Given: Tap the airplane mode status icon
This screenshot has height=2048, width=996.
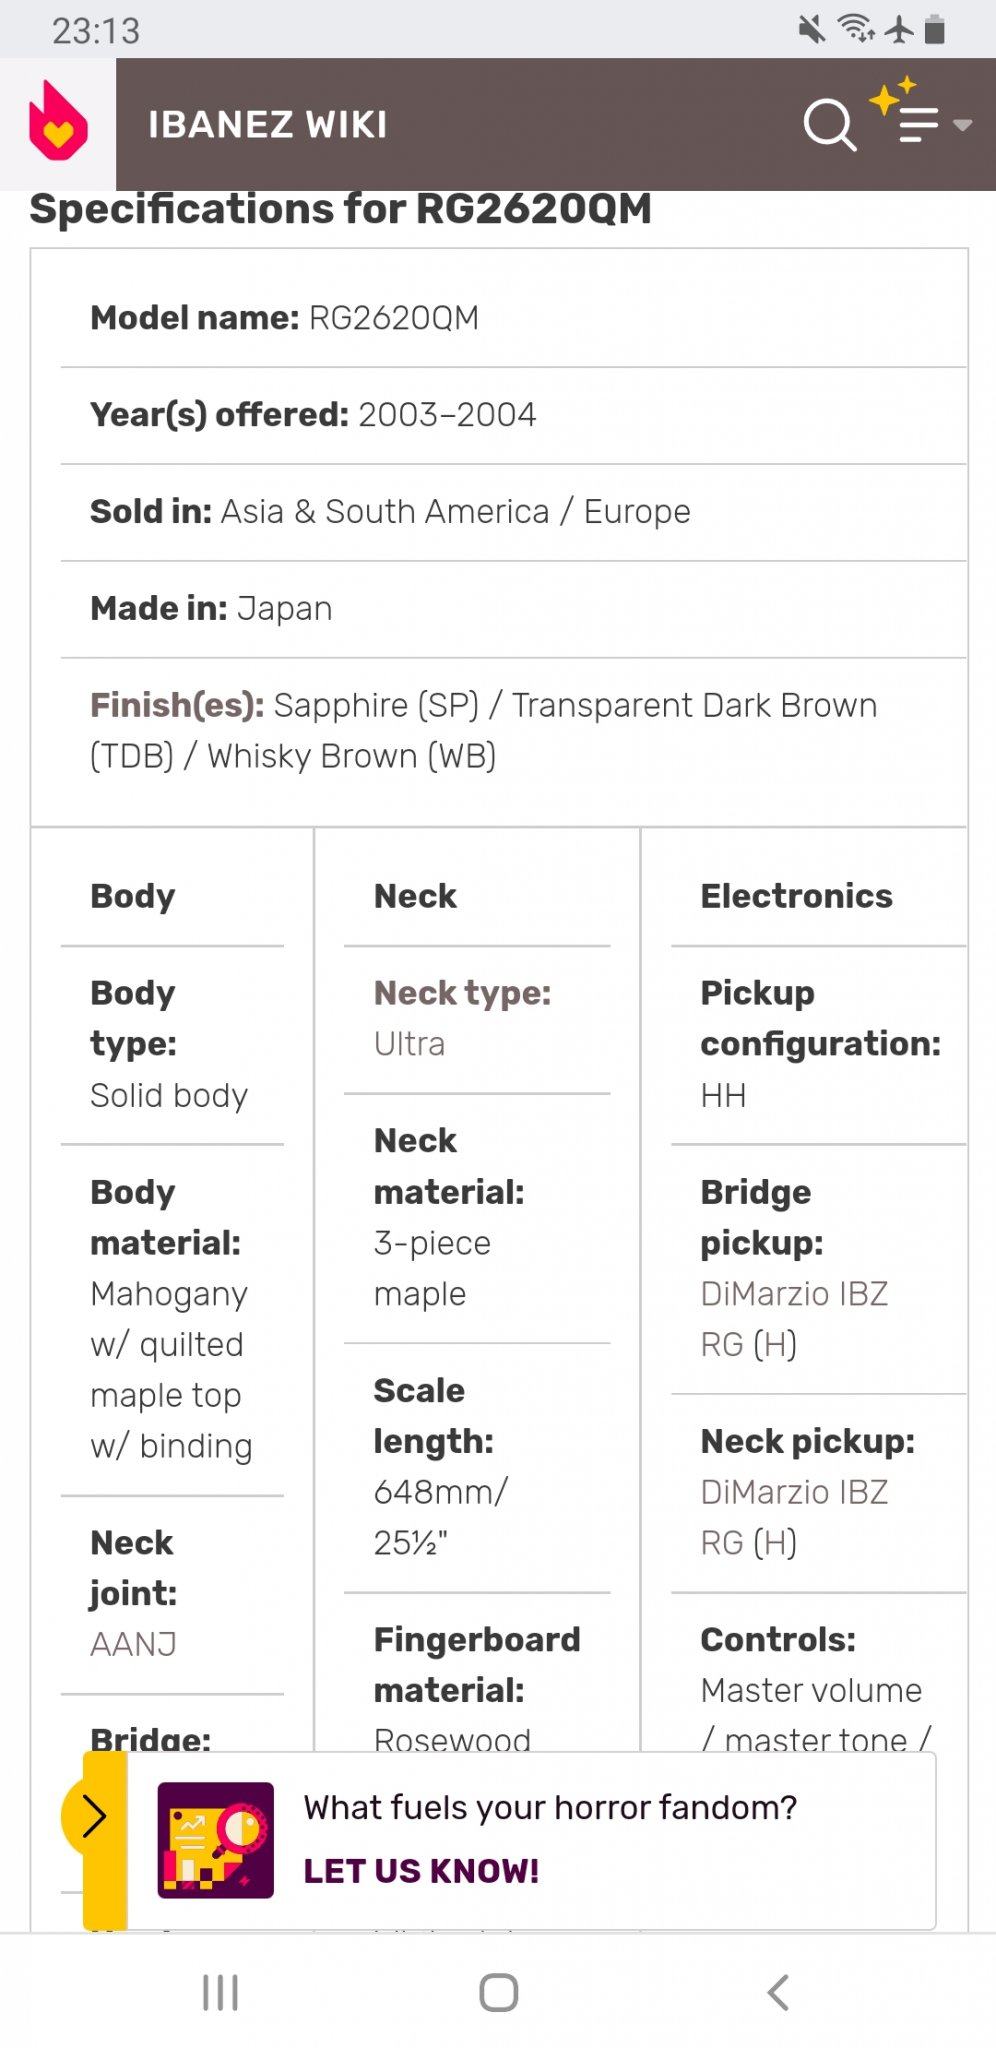Looking at the screenshot, I should coord(899,29).
